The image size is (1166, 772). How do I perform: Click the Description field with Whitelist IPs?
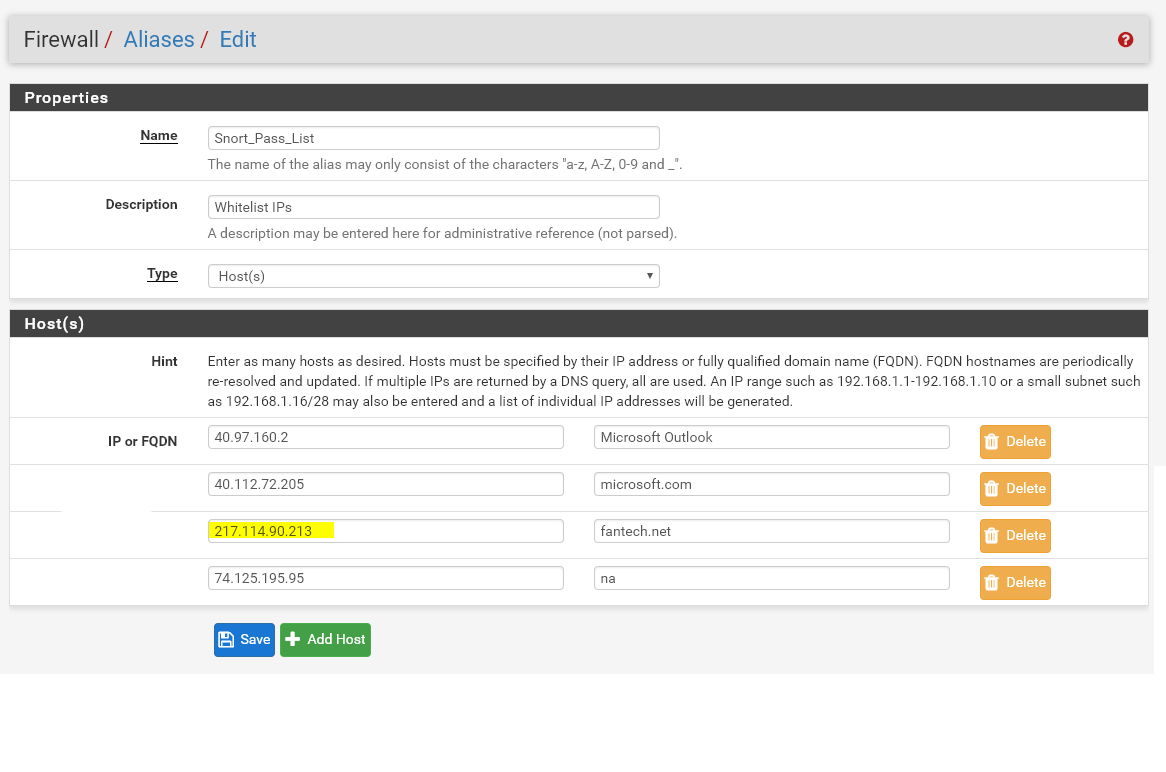click(433, 207)
